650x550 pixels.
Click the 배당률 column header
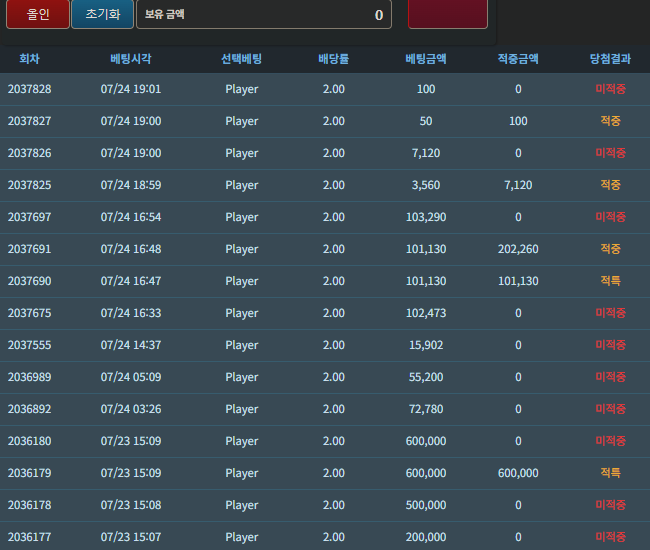pos(334,59)
